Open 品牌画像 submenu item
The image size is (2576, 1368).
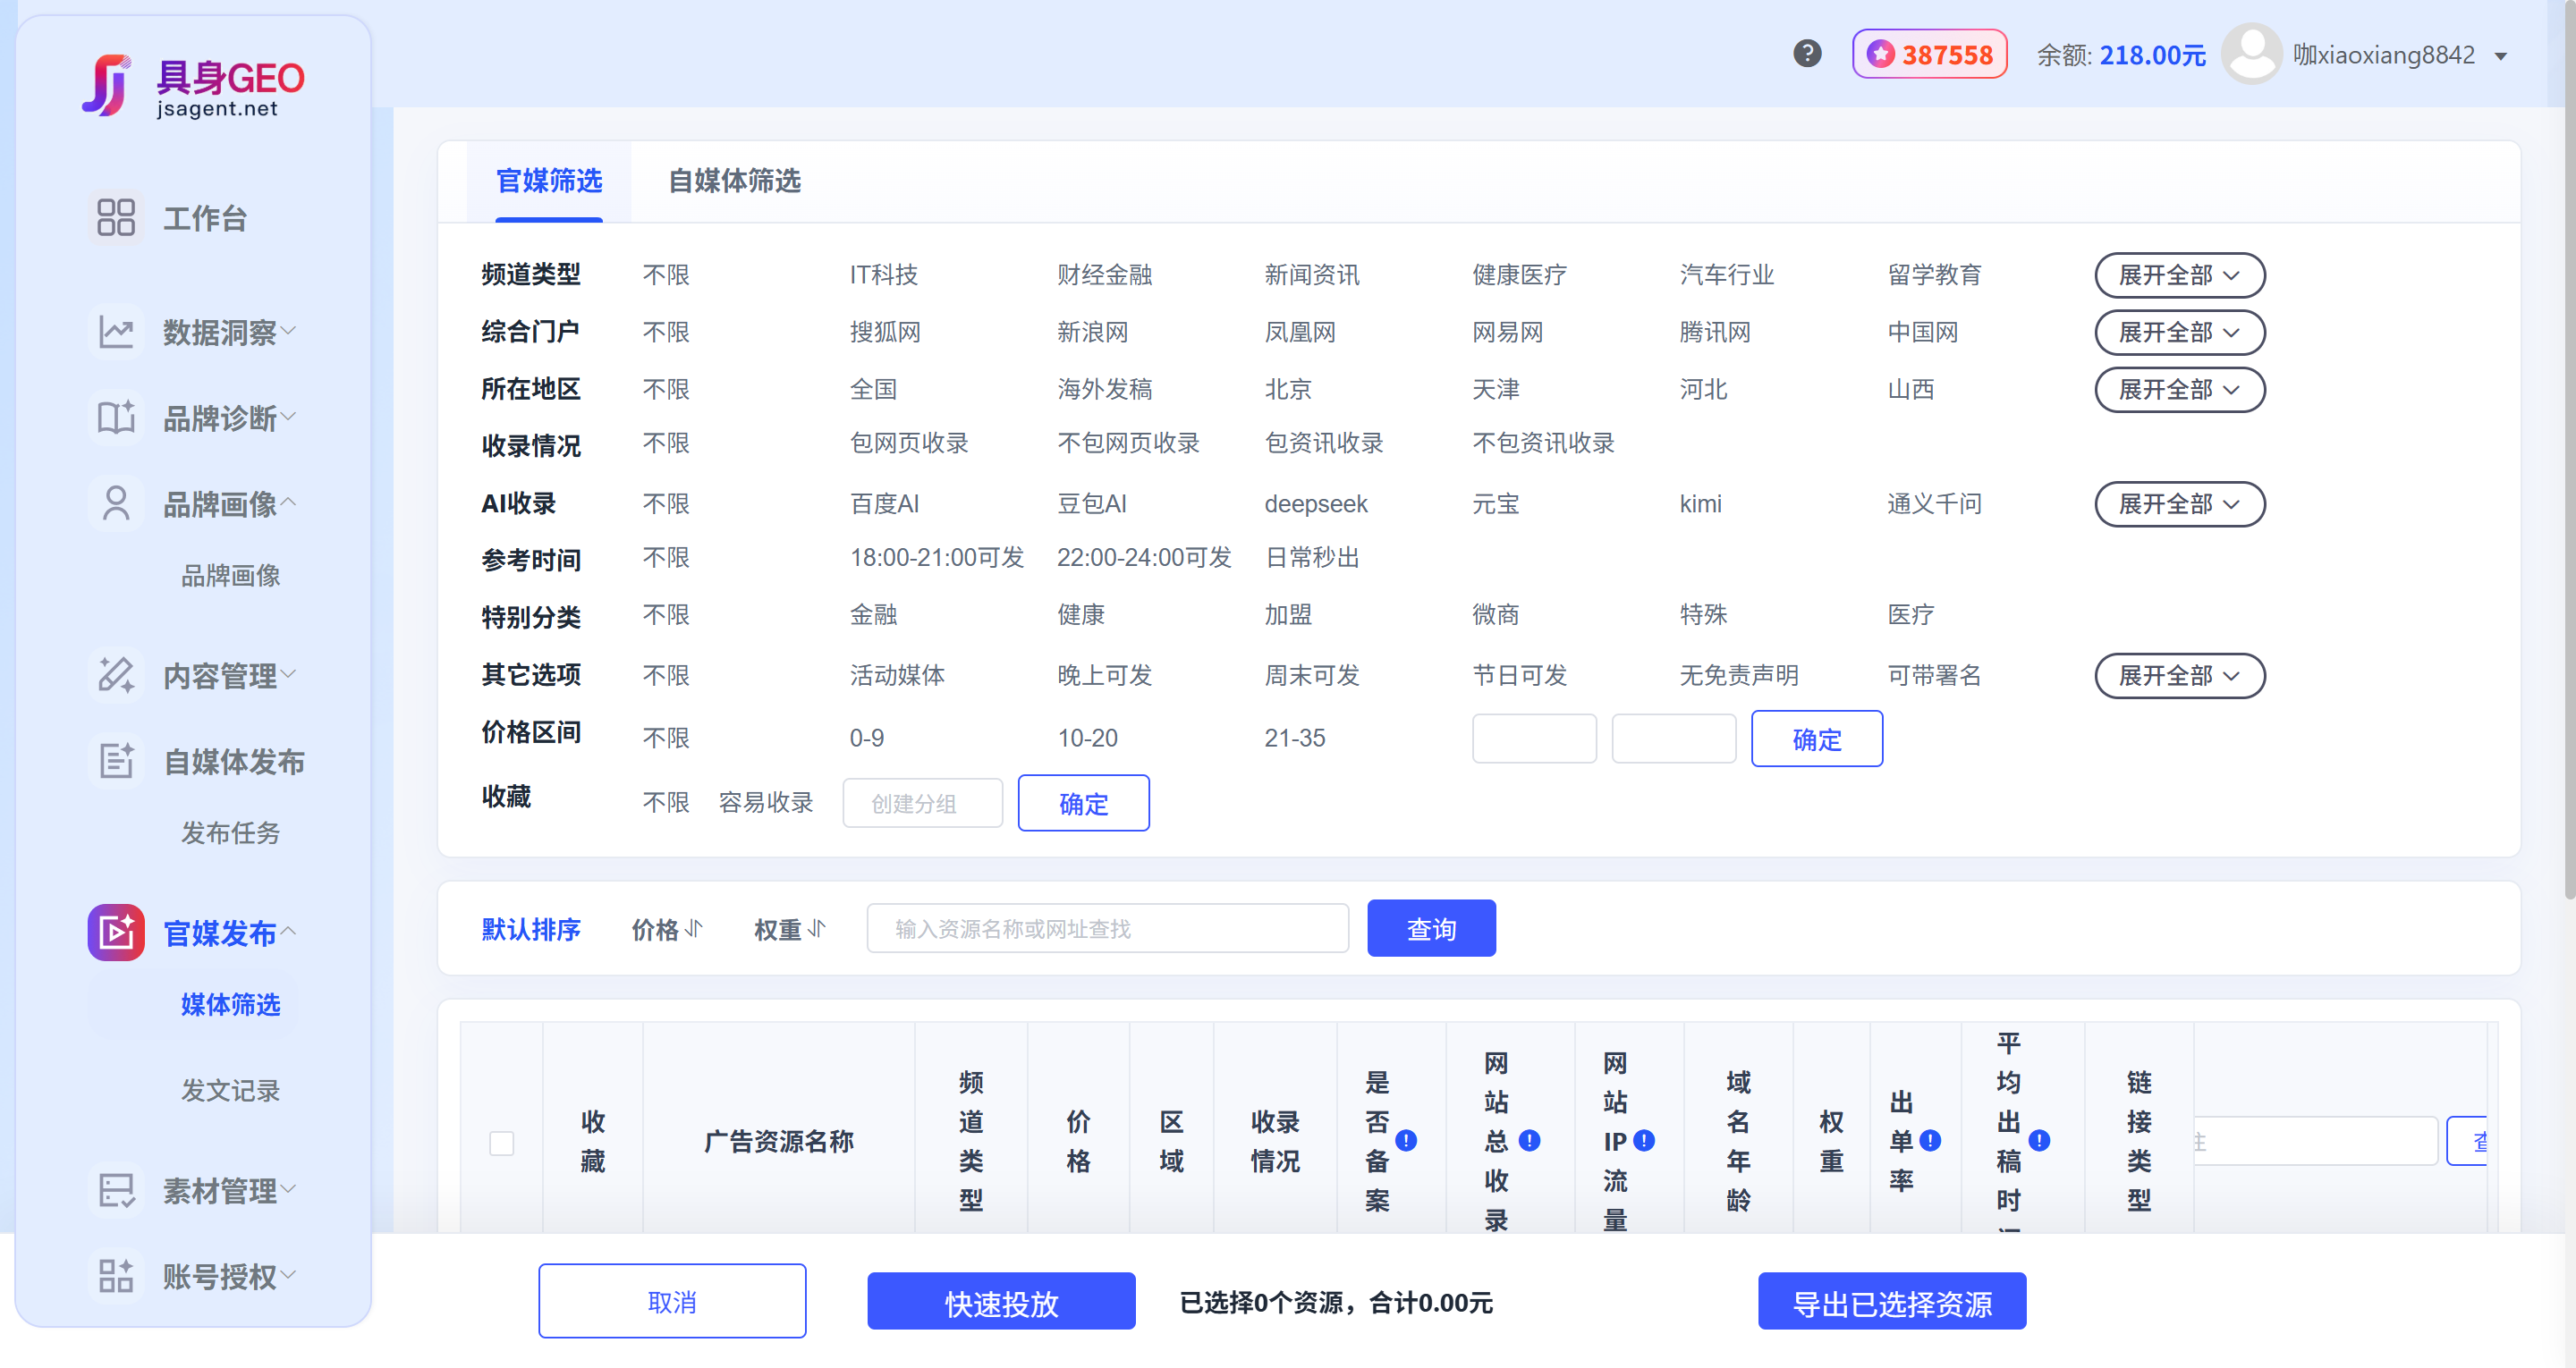(231, 575)
